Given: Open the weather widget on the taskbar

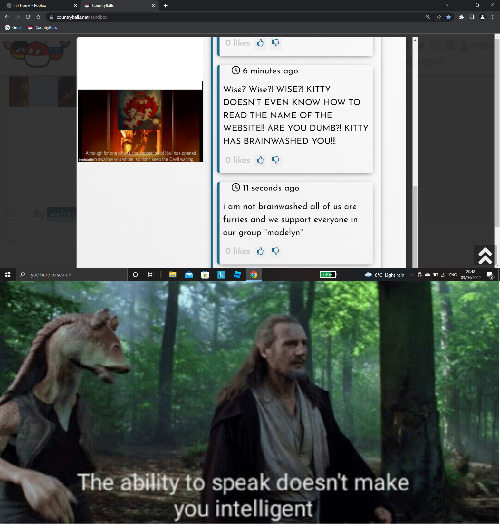Looking at the screenshot, I should tap(384, 275).
